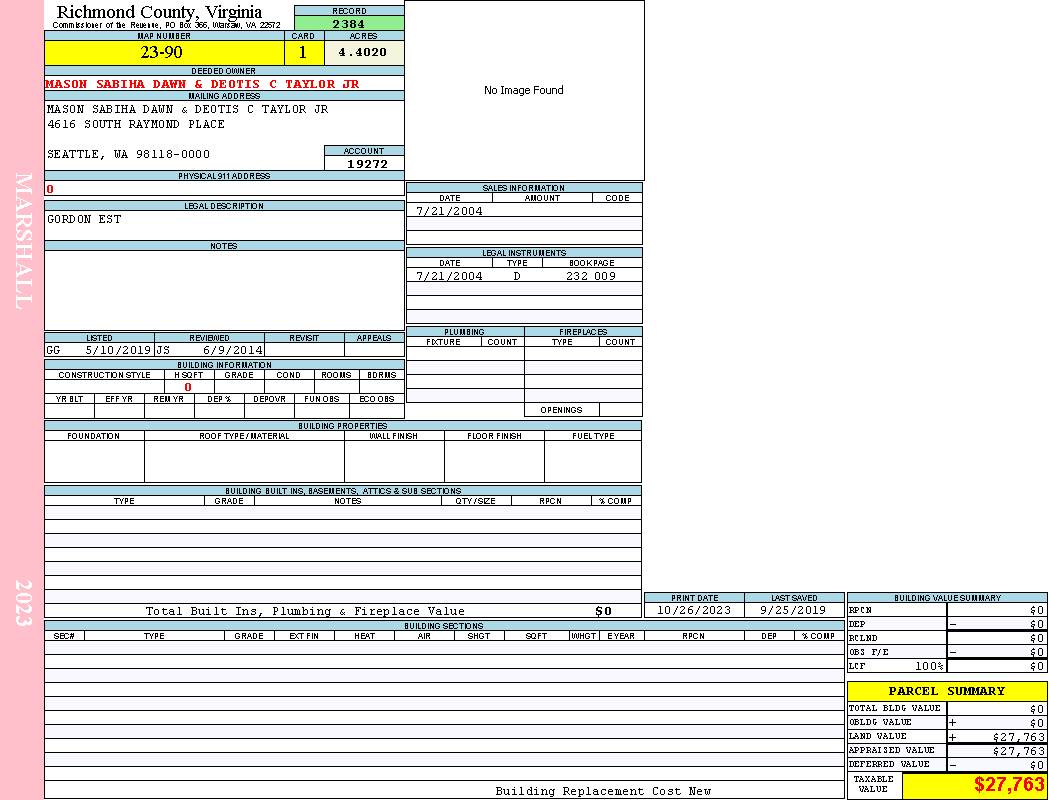Click the last saved date 9/25/2019
1050x800 pixels.
point(793,610)
